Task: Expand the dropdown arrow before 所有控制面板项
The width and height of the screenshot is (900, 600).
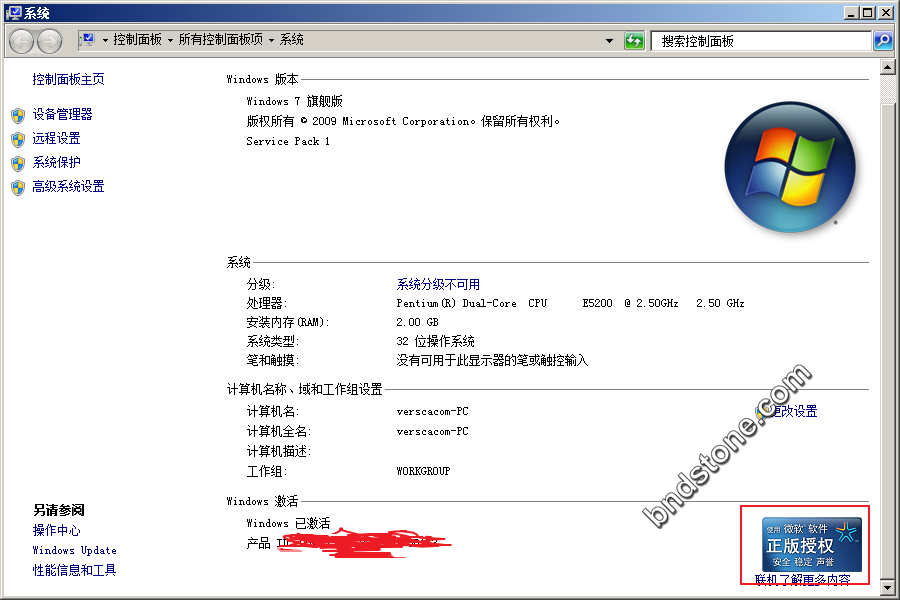Action: pos(170,40)
